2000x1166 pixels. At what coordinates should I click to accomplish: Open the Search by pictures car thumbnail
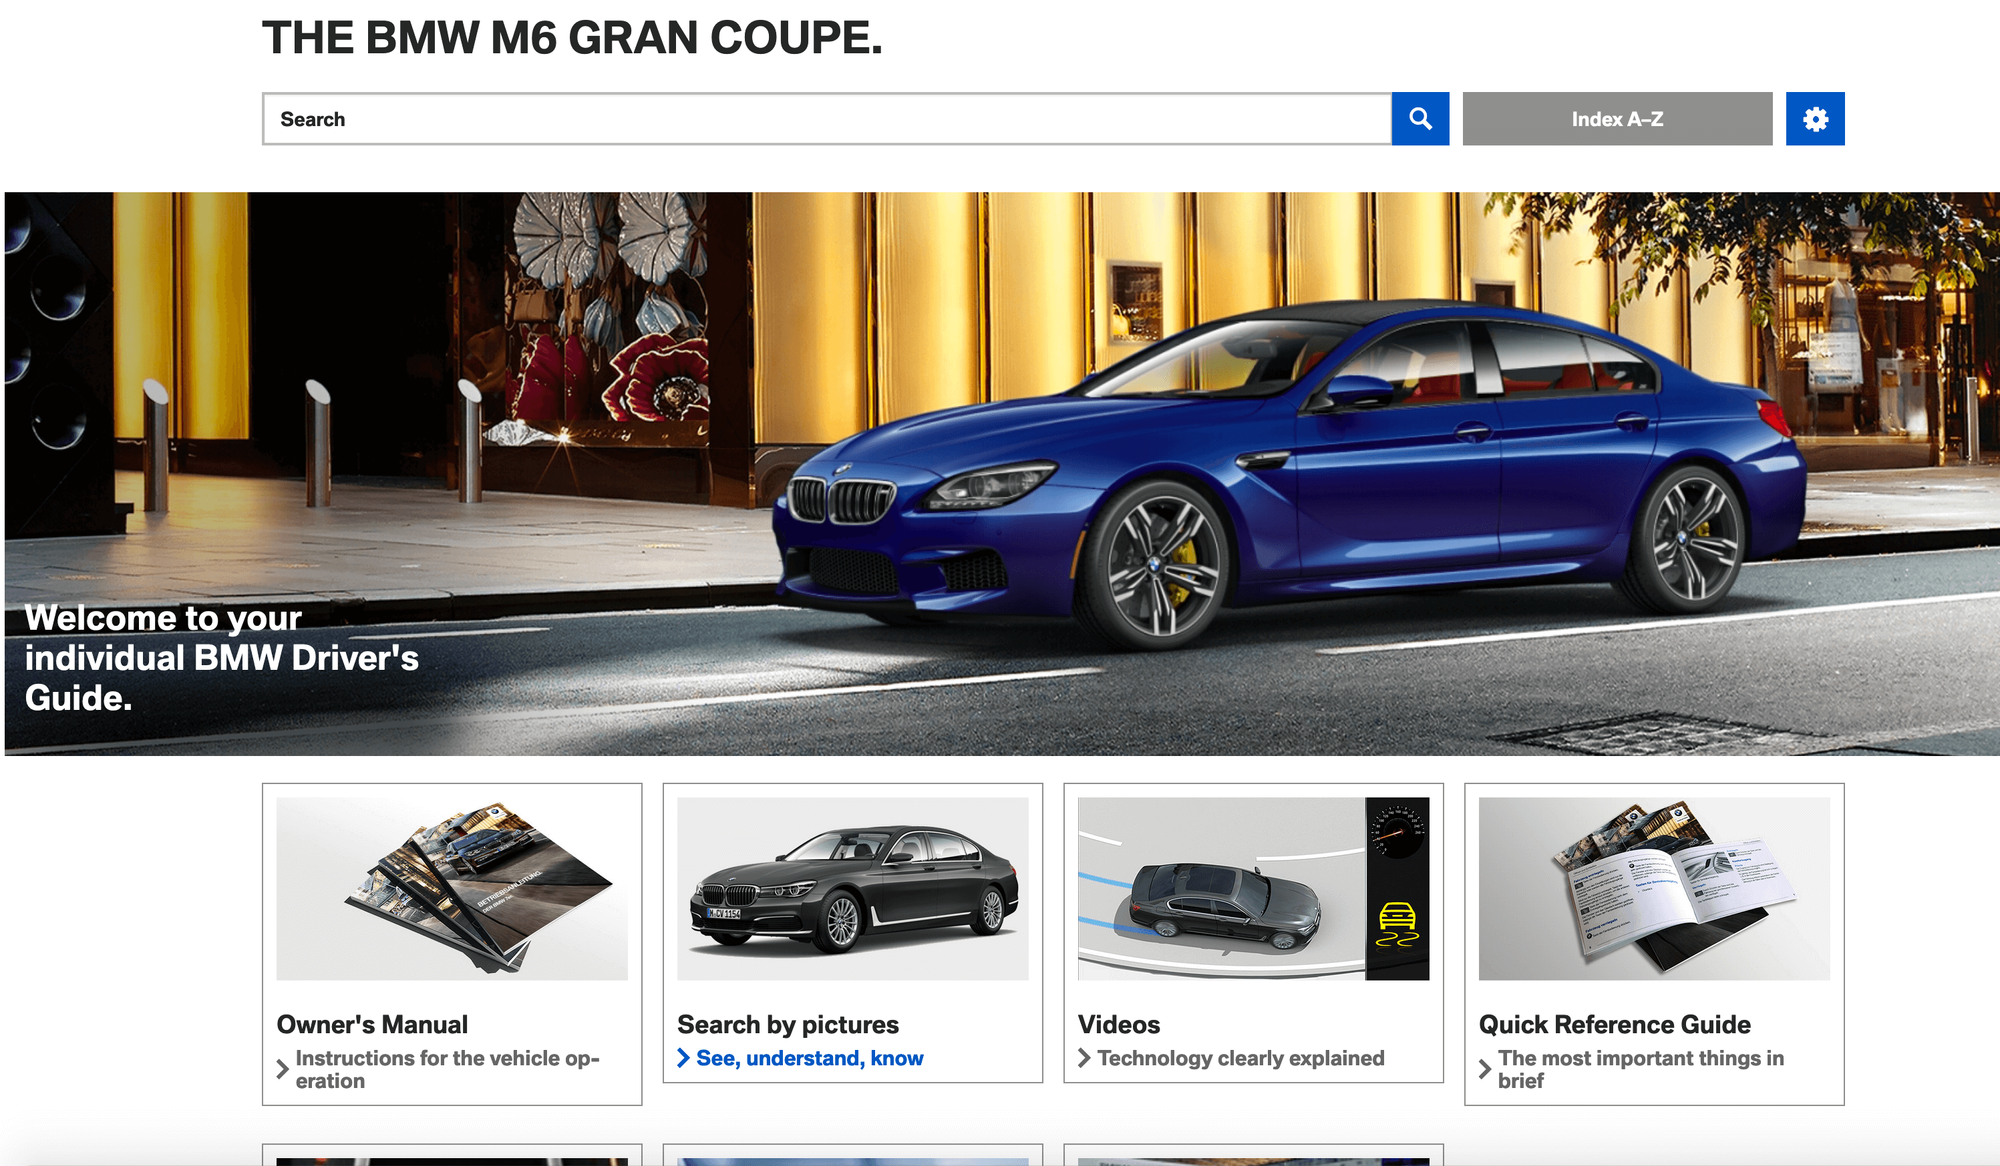pos(853,888)
